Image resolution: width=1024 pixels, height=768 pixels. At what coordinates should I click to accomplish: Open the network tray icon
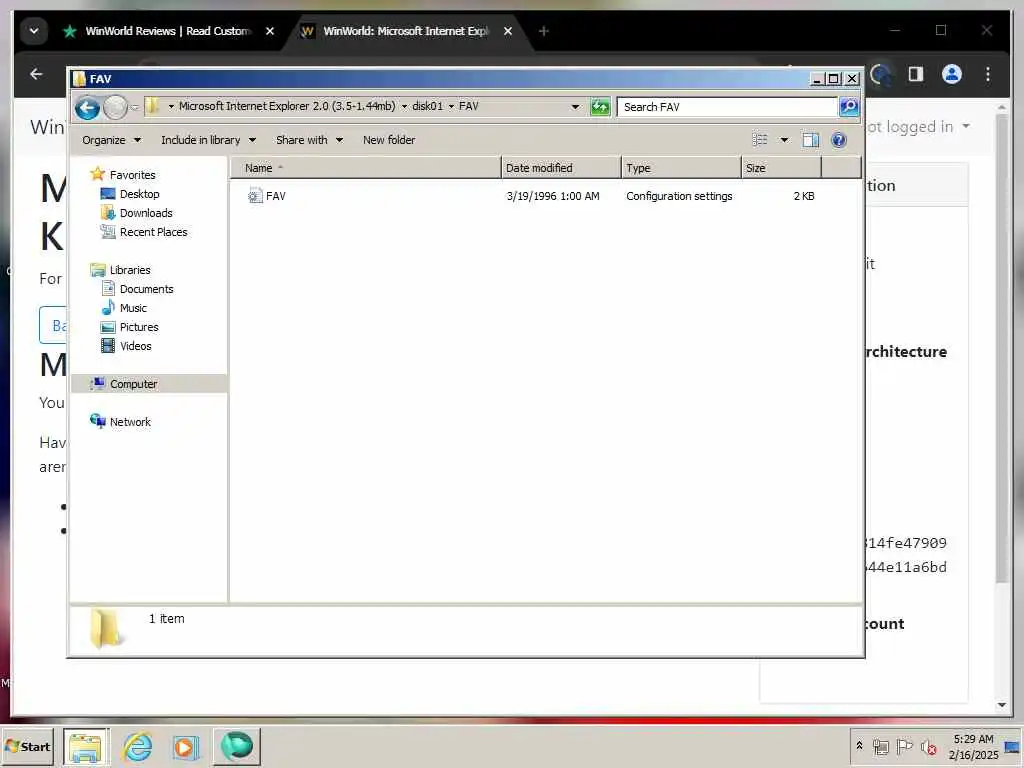coord(880,747)
